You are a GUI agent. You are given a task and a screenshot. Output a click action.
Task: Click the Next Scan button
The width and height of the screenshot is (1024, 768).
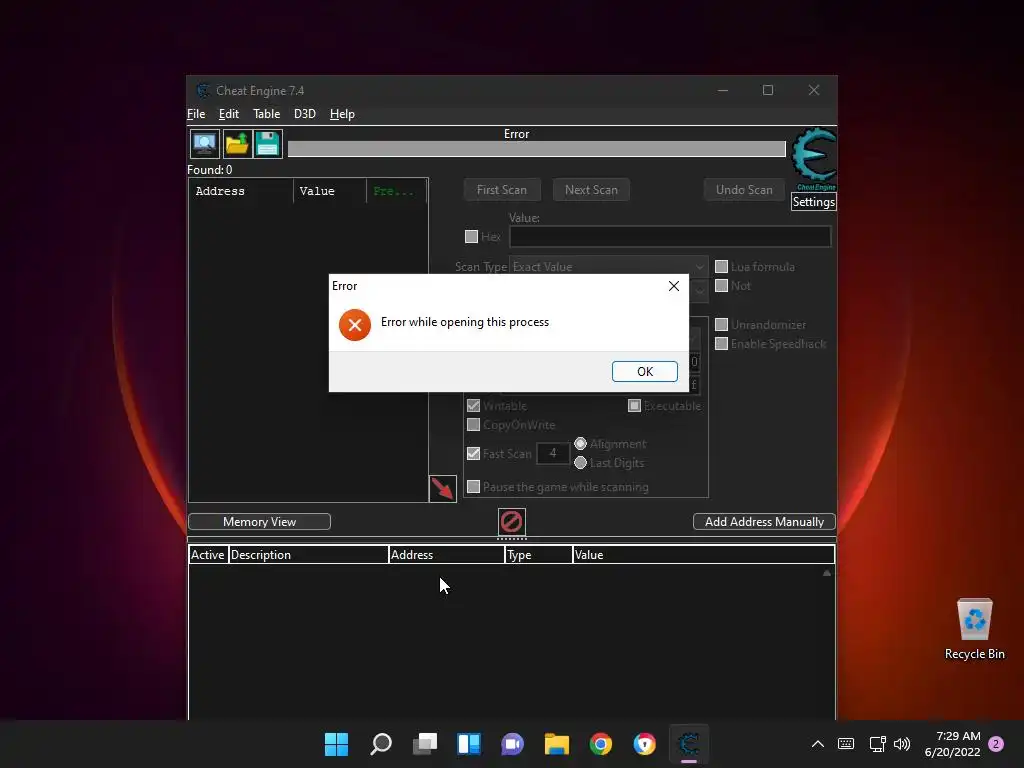tap(591, 190)
